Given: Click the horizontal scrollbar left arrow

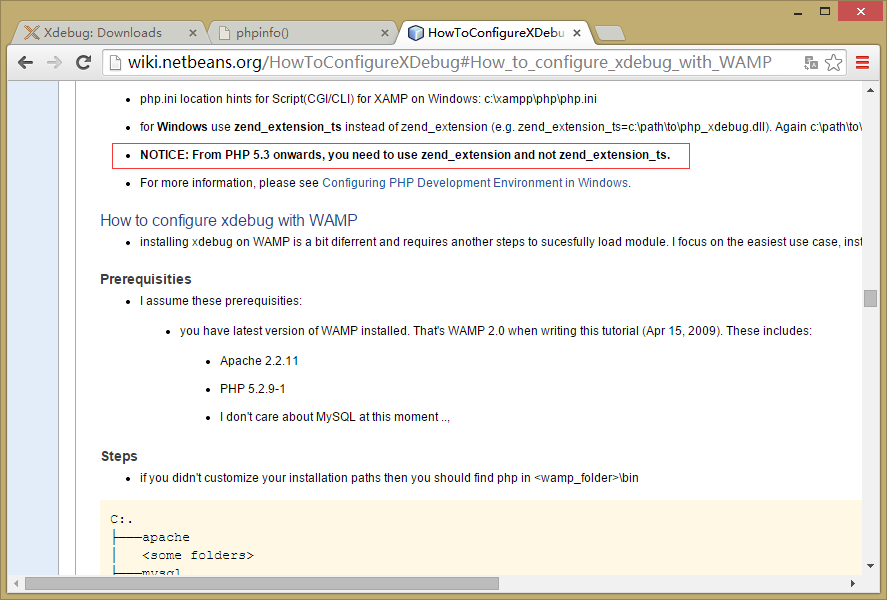Looking at the screenshot, I should [16, 583].
